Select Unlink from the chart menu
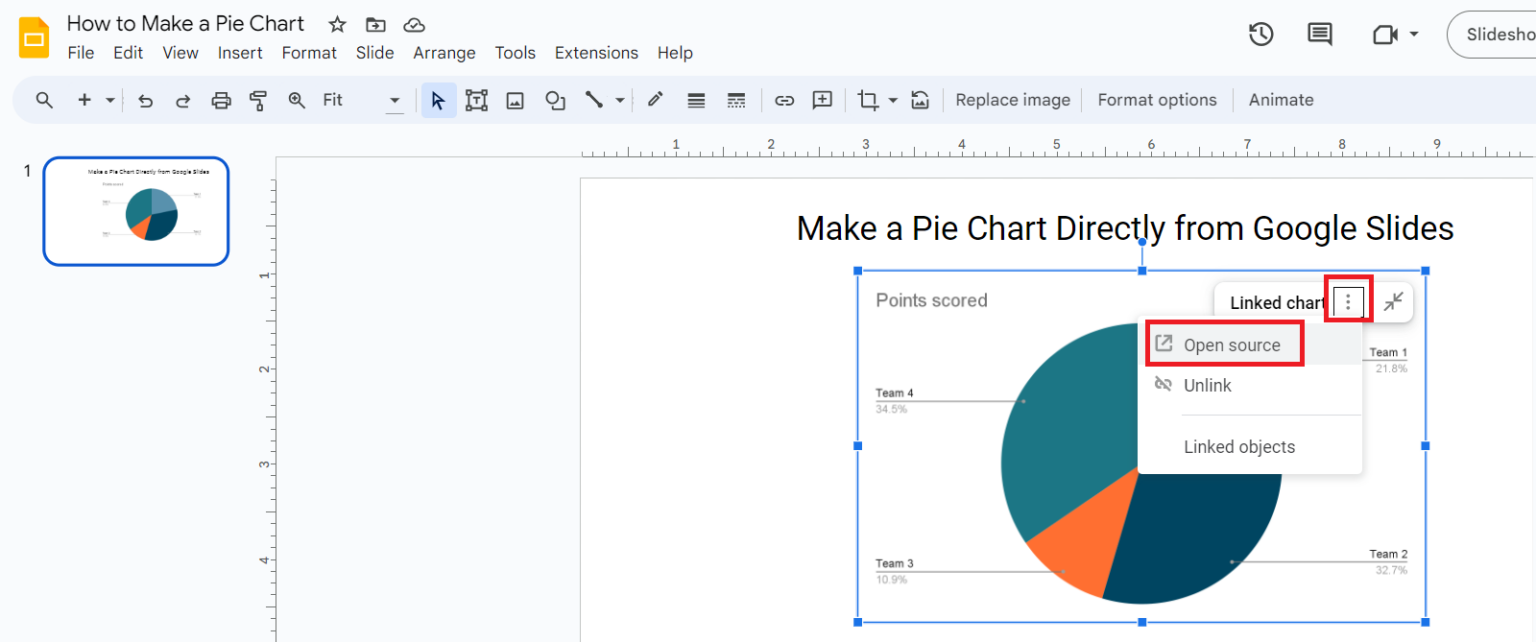The width and height of the screenshot is (1536, 642). [x=1207, y=385]
